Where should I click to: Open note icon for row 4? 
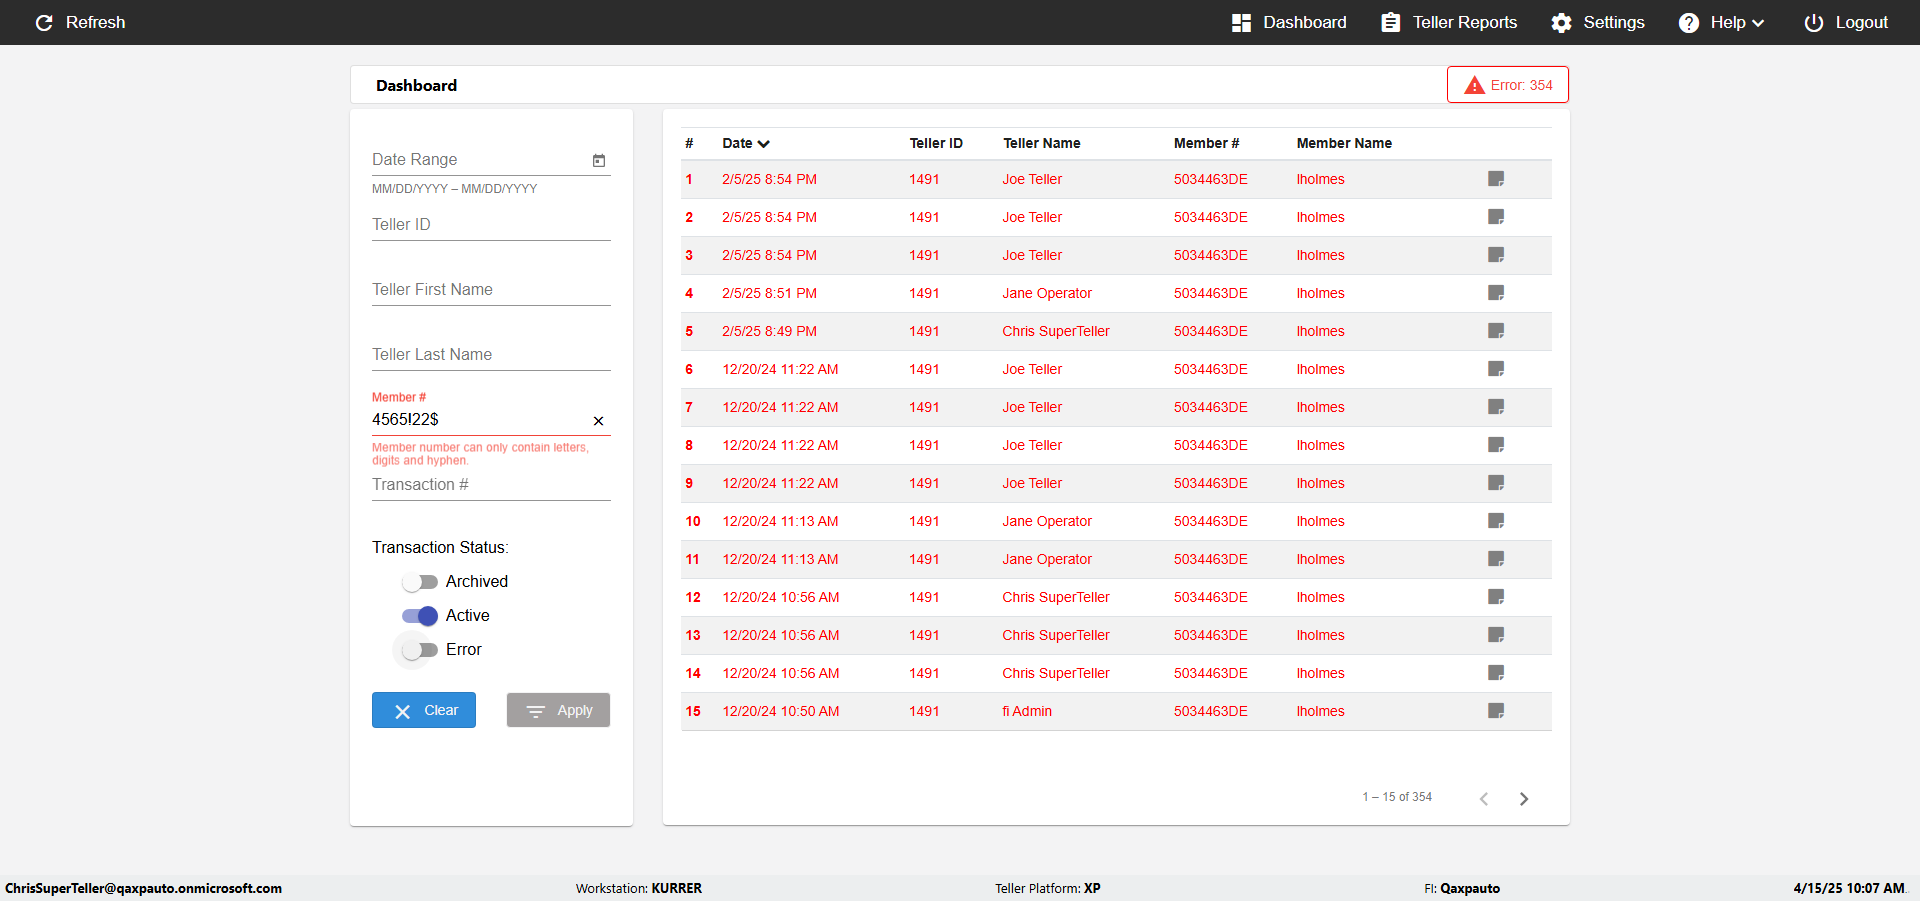1496,293
